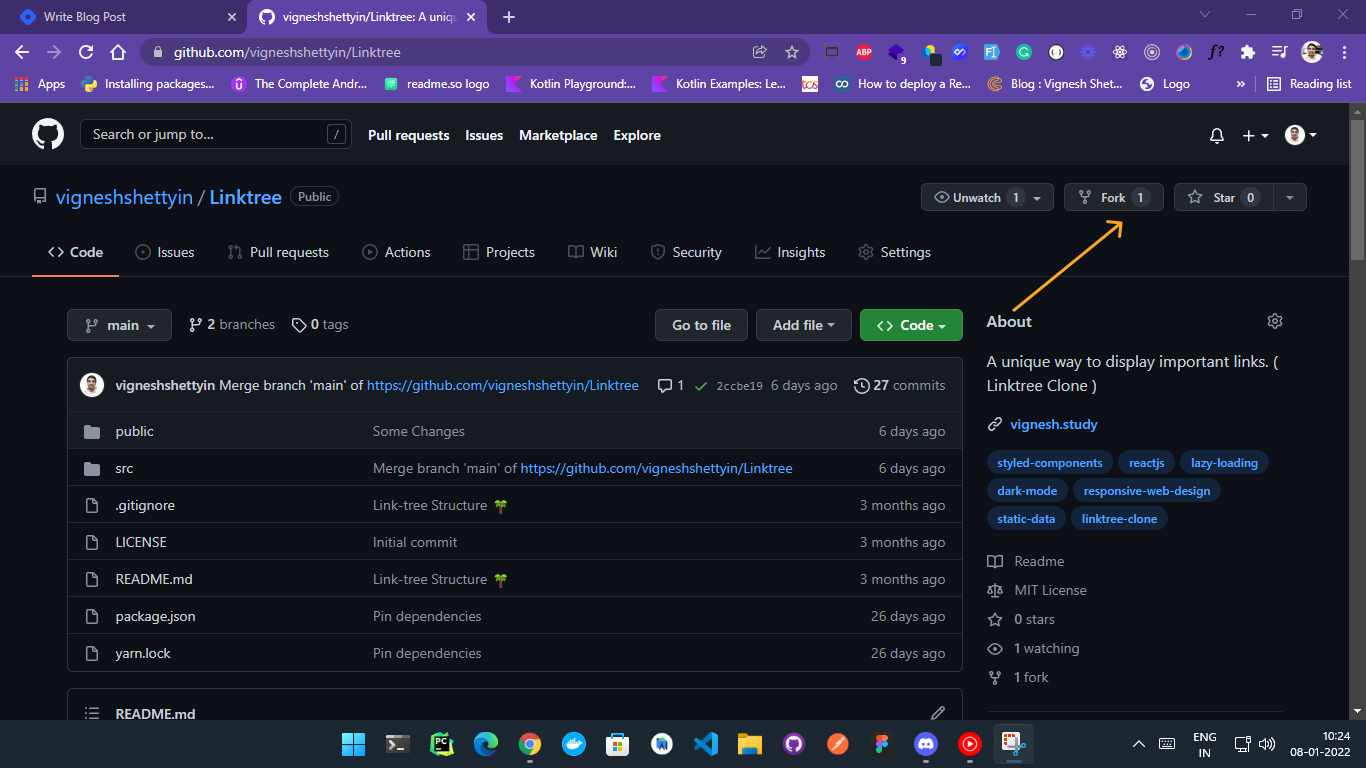The image size is (1366, 768).
Task: Open Windows Terminal from taskbar
Action: click(x=397, y=744)
